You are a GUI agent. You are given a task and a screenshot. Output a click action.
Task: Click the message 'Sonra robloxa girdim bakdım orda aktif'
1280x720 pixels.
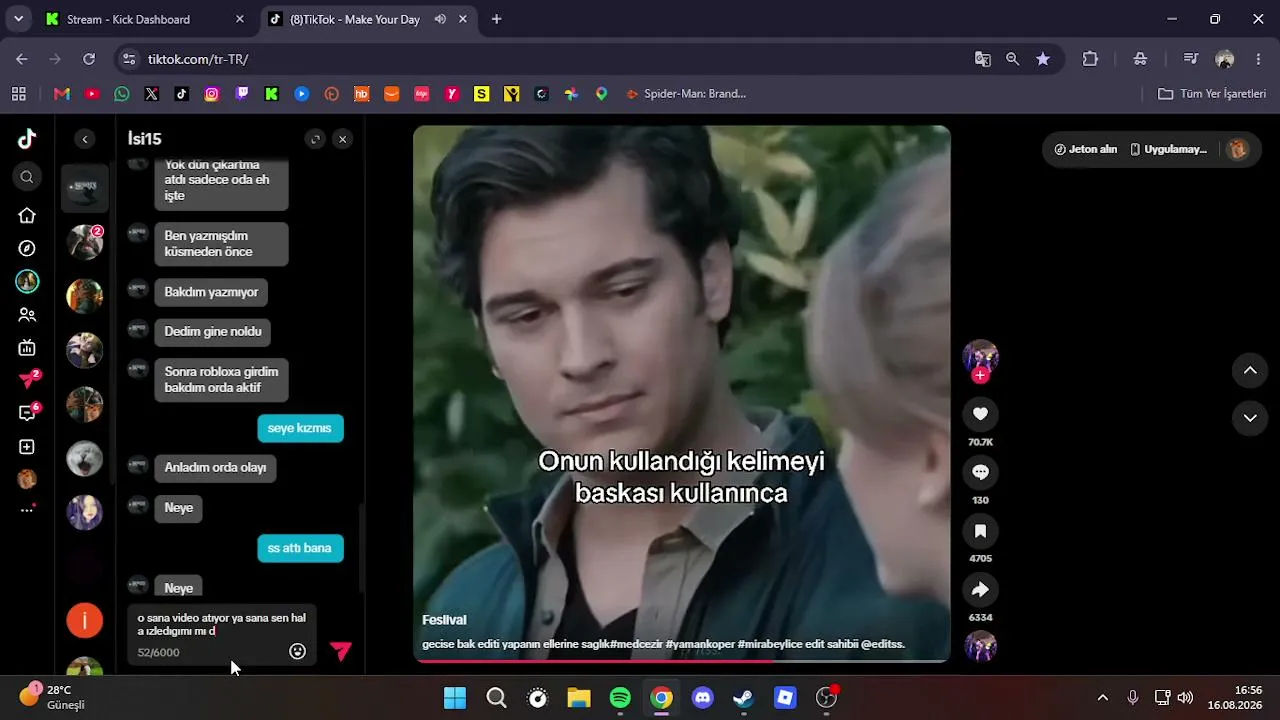(x=221, y=379)
